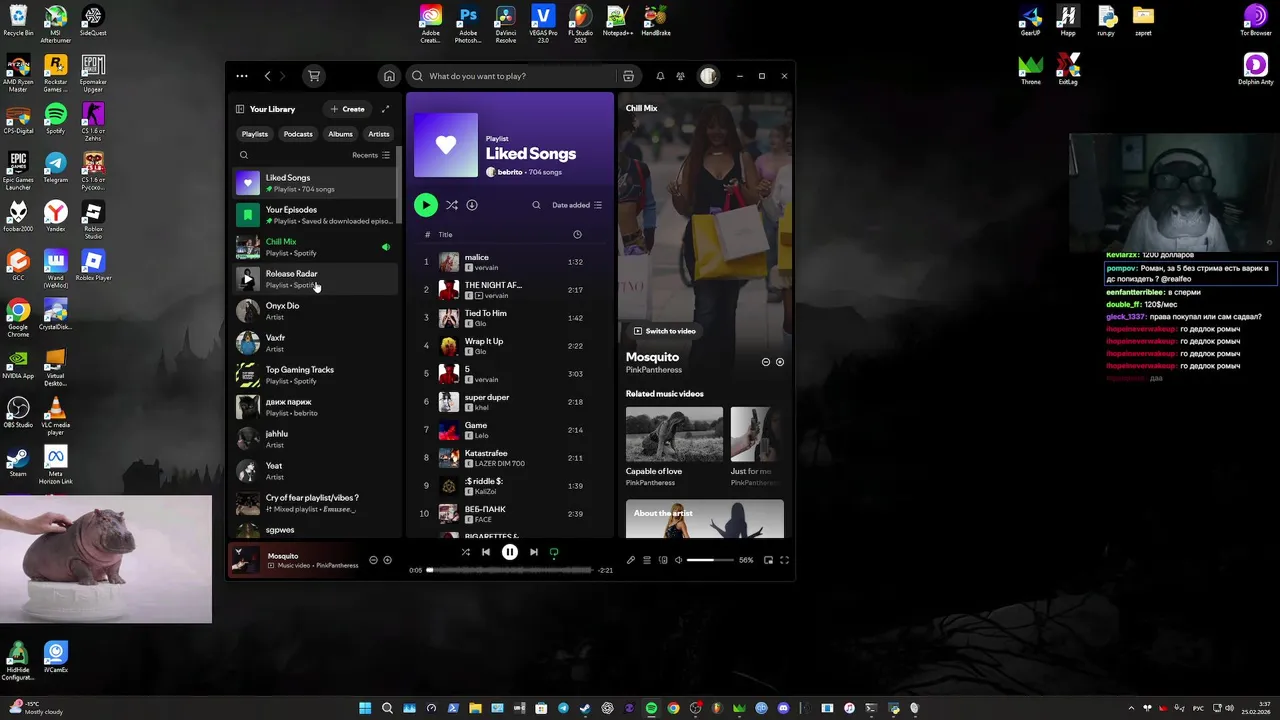Enter full screen player mode

click(784, 560)
